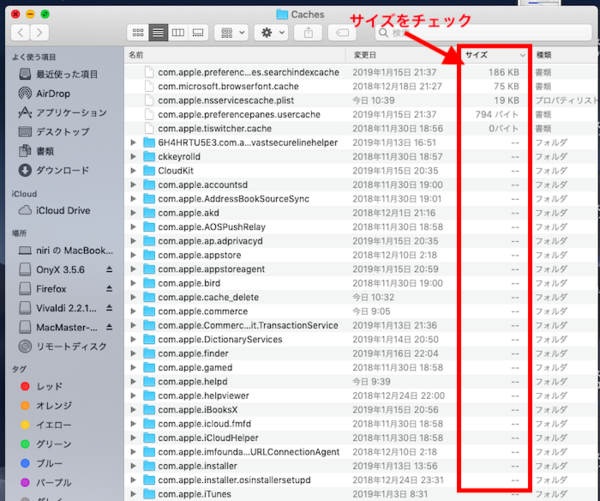Filter by the イエロー tag
600x501 pixels.
tap(46, 425)
